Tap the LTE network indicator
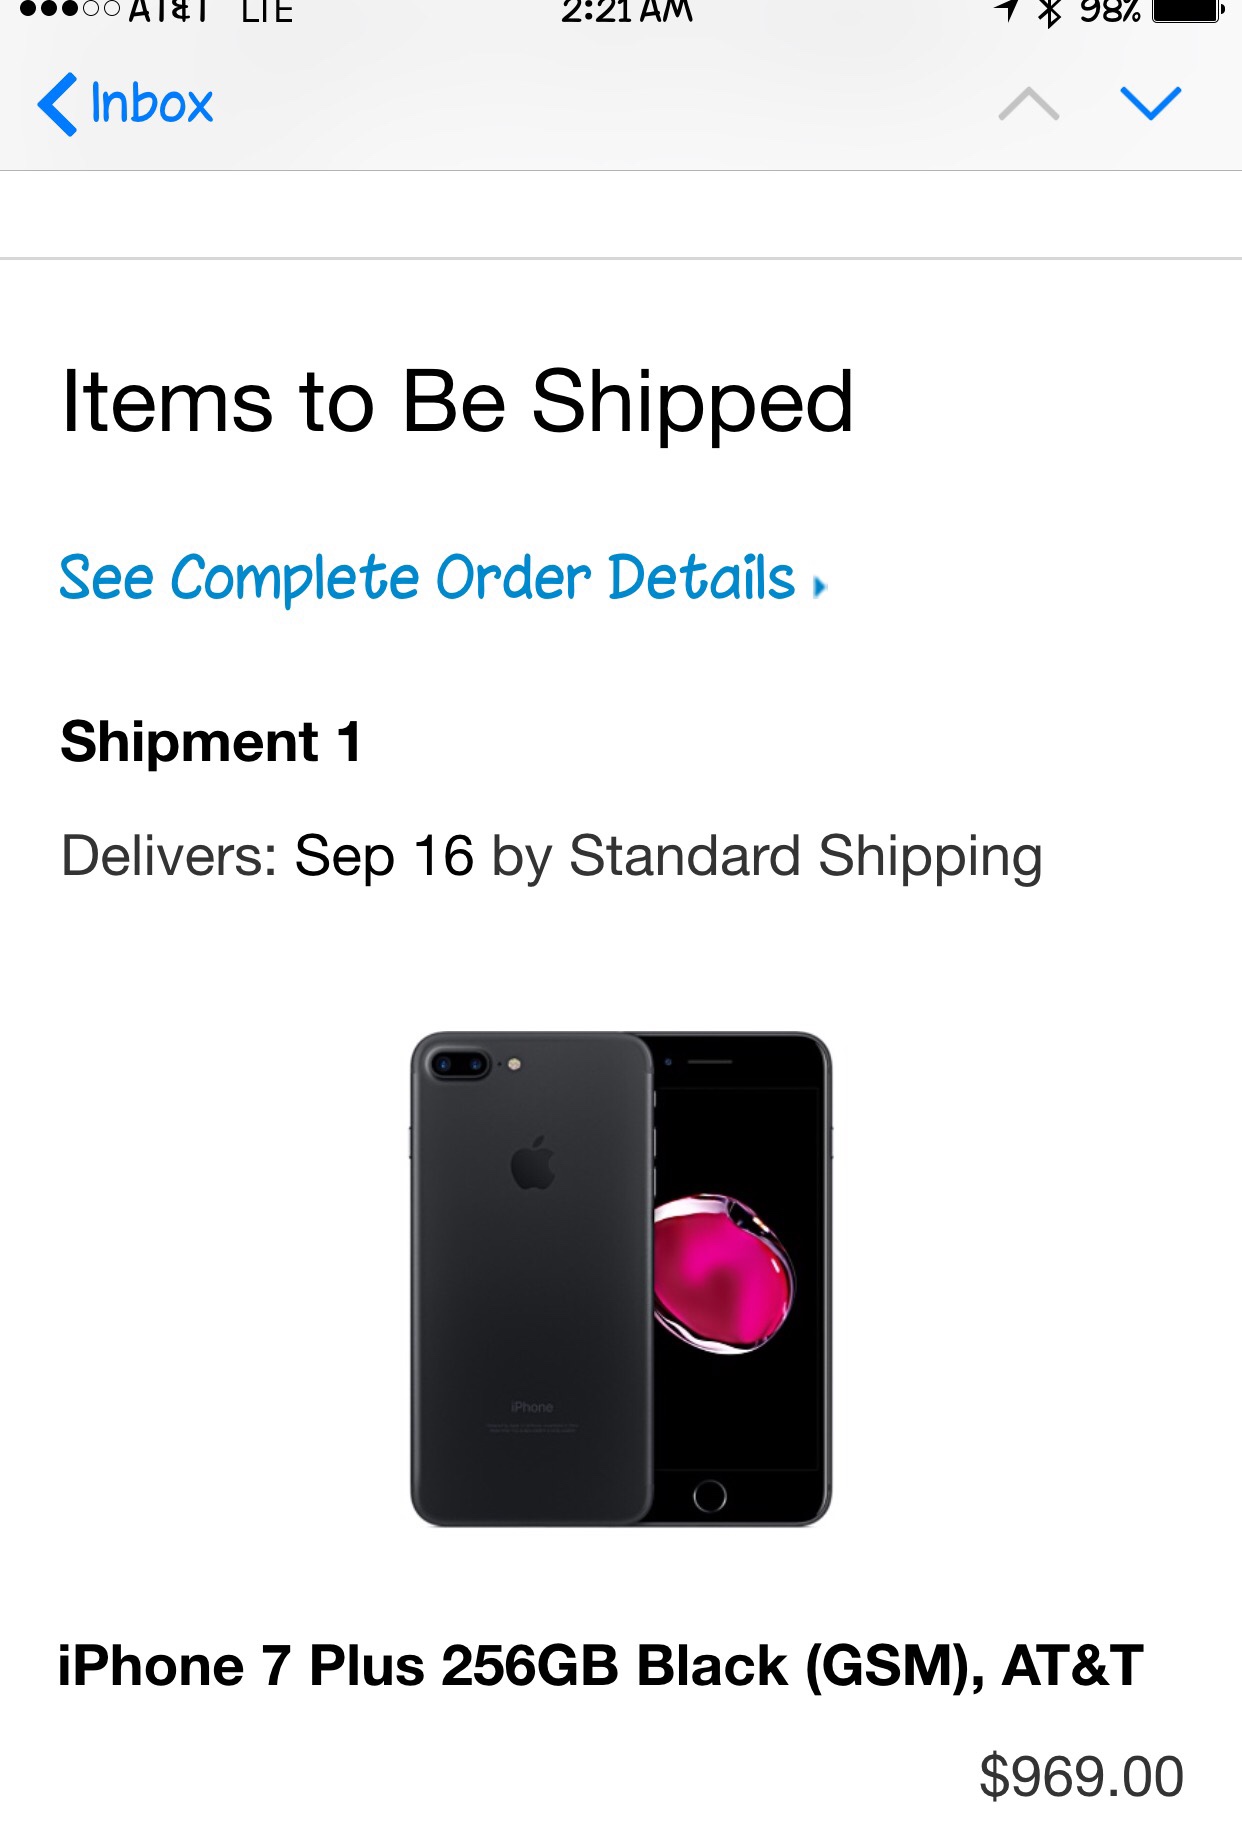1242x1836 pixels. tap(267, 11)
